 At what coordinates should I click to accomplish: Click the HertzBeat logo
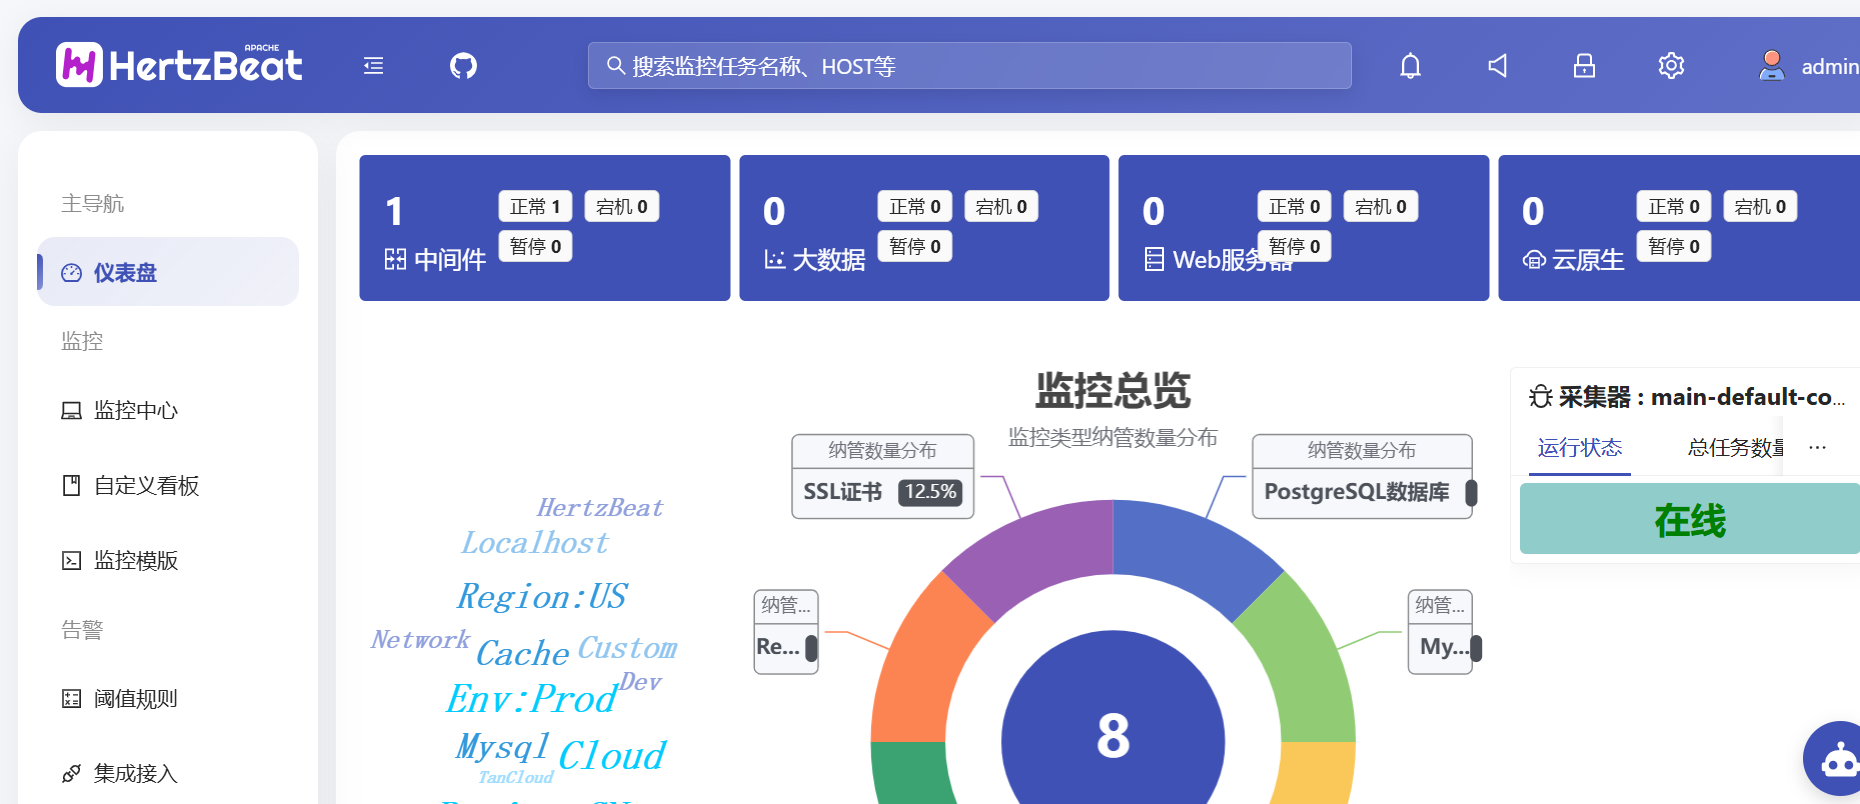pos(179,65)
